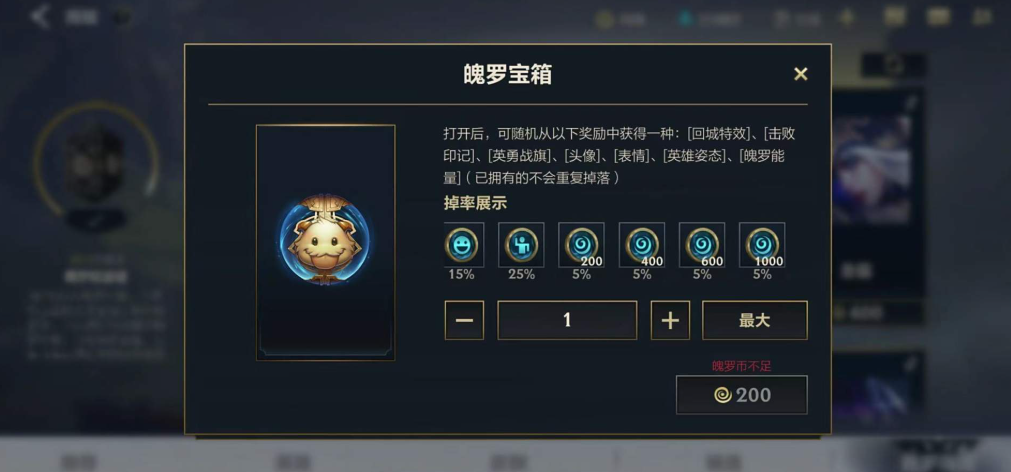The width and height of the screenshot is (1011, 472).
Task: Tap the blurred circular profile avatar behind dialog
Action: [x=95, y=161]
